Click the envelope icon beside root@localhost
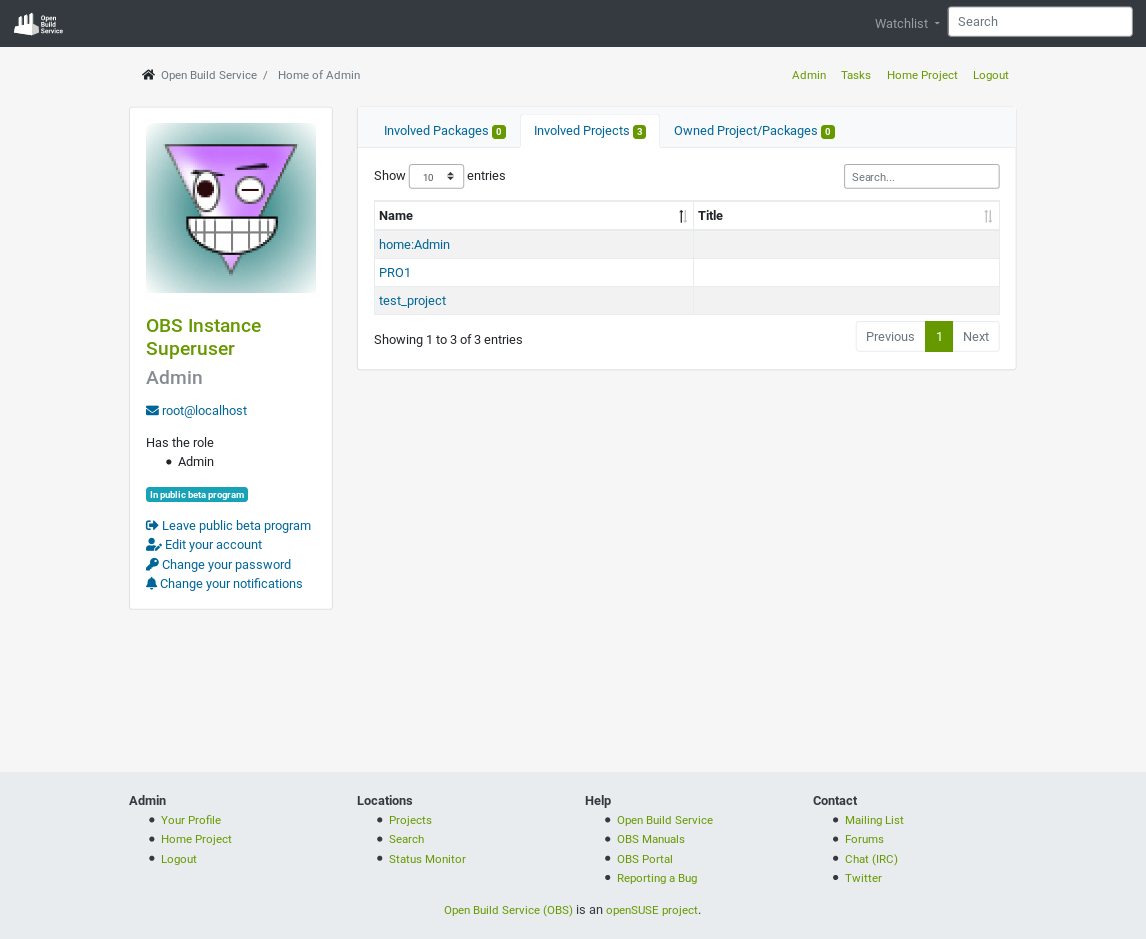1146x939 pixels. (151, 410)
